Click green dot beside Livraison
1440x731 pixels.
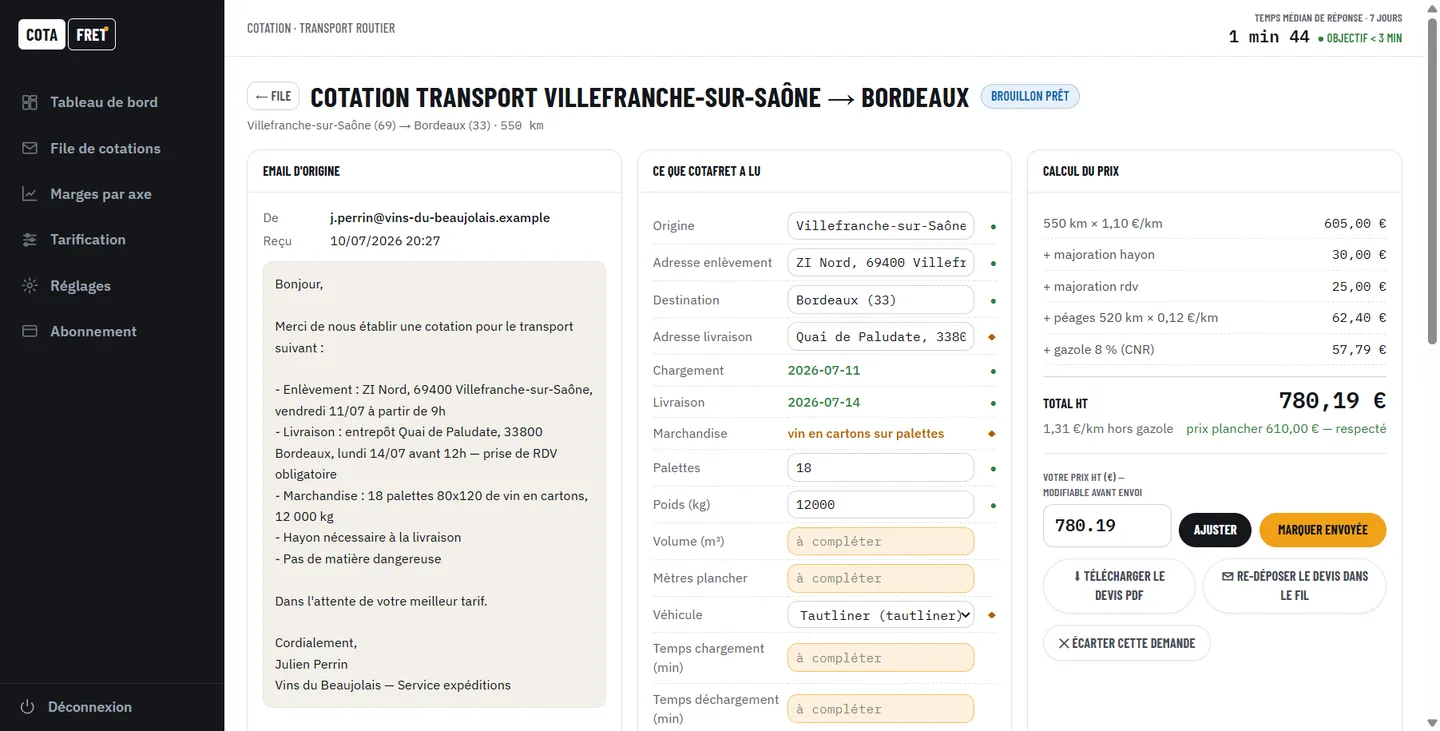[993, 403]
